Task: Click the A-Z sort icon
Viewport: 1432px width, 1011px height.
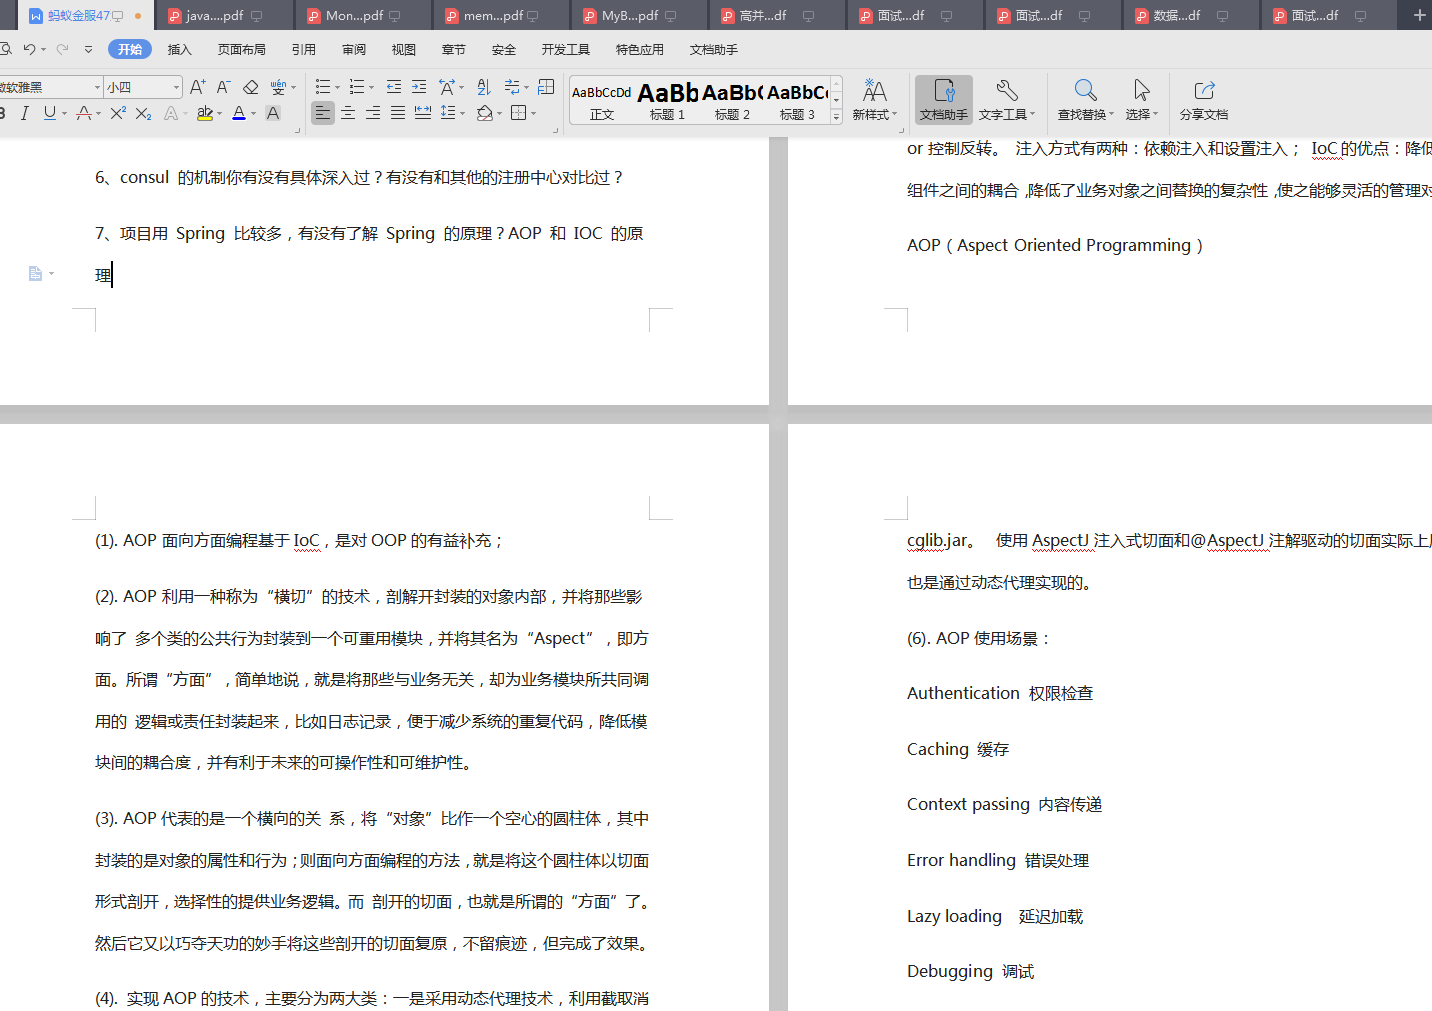Action: [x=484, y=87]
